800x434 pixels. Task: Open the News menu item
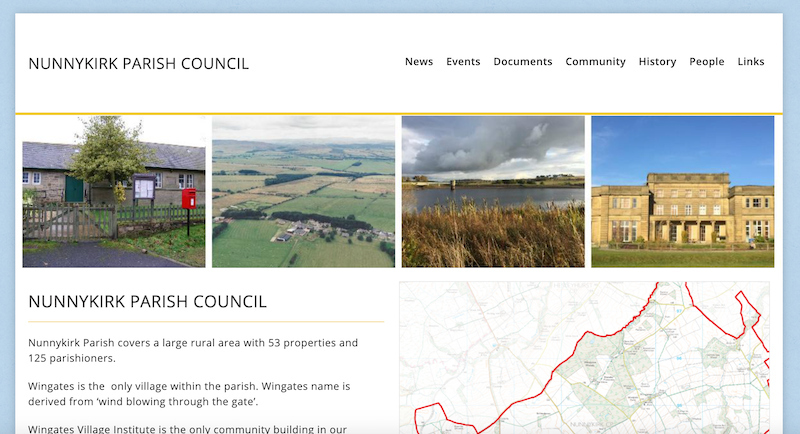[418, 62]
